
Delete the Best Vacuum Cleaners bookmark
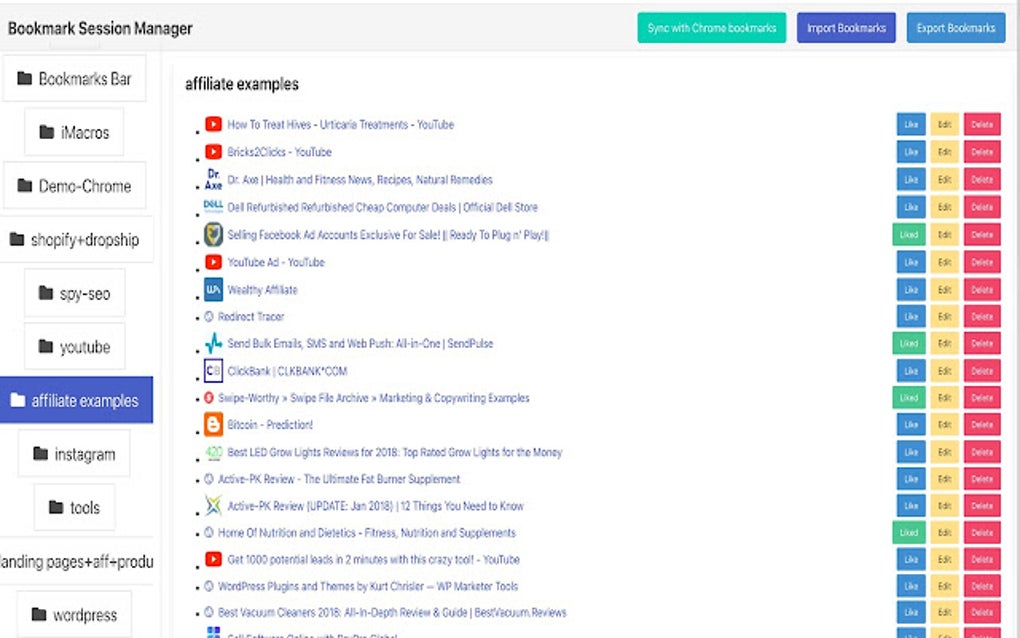(982, 612)
